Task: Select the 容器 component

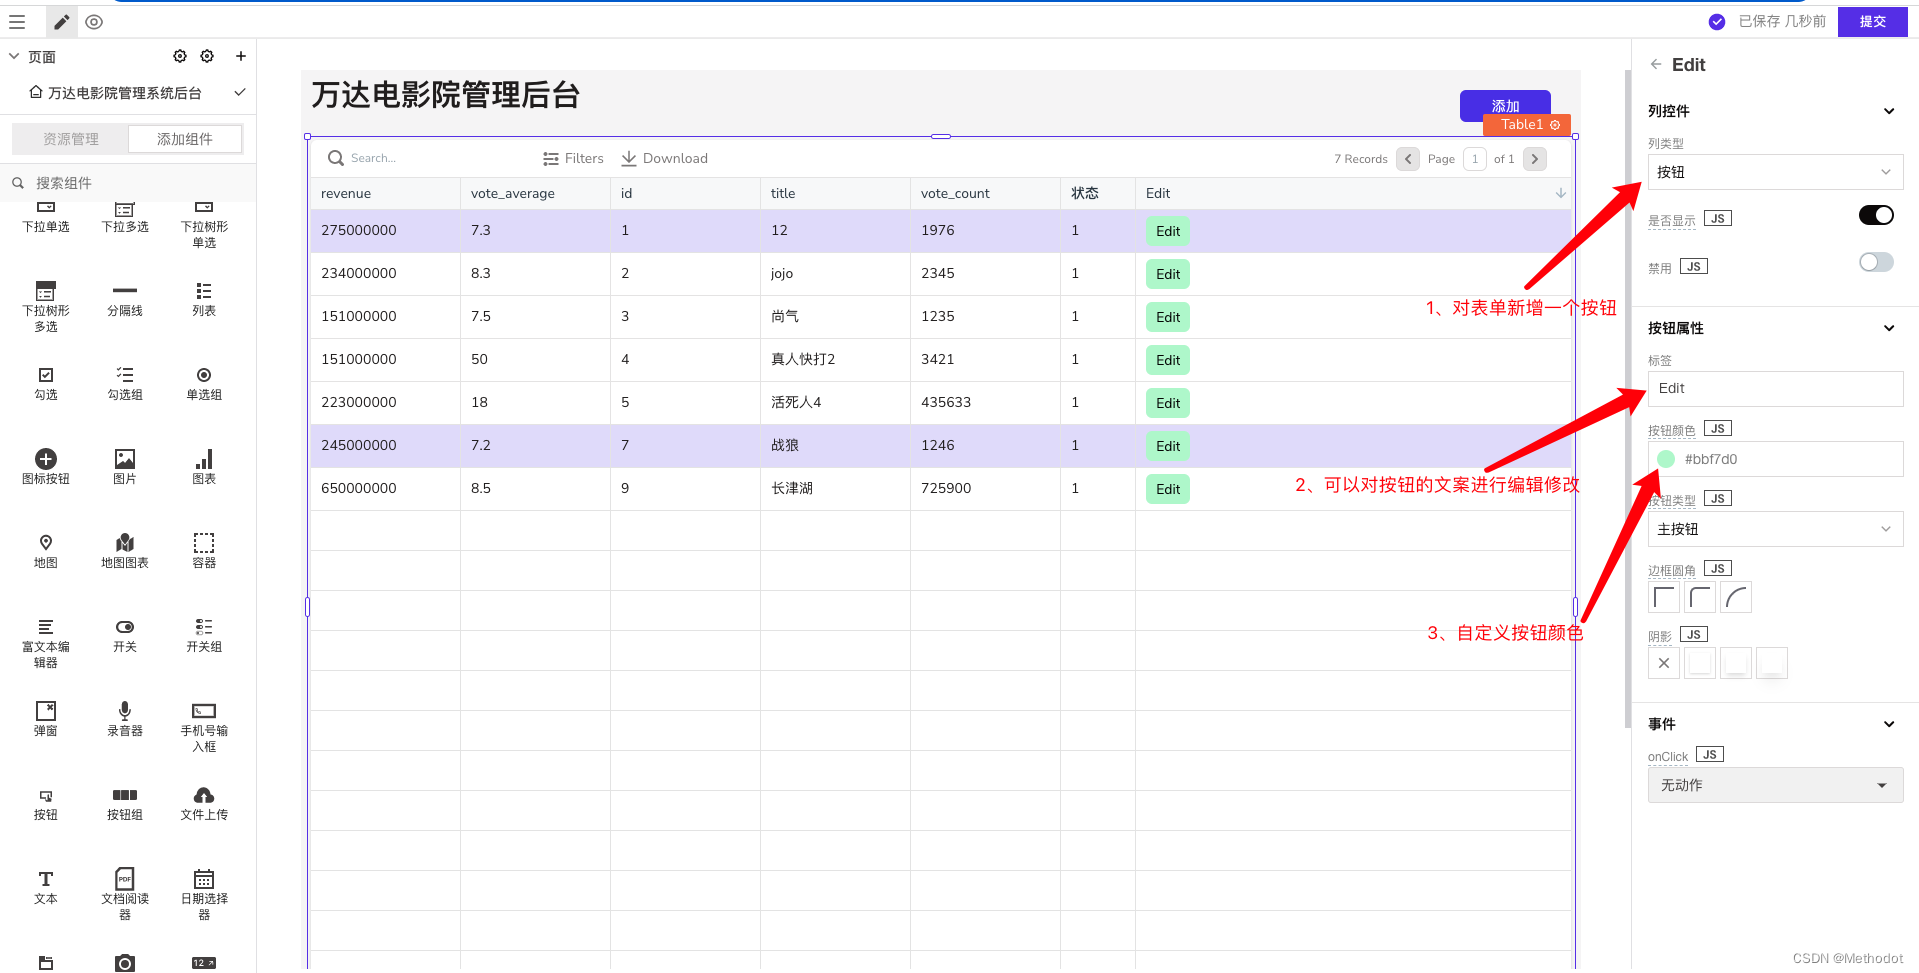Action: coord(204,552)
